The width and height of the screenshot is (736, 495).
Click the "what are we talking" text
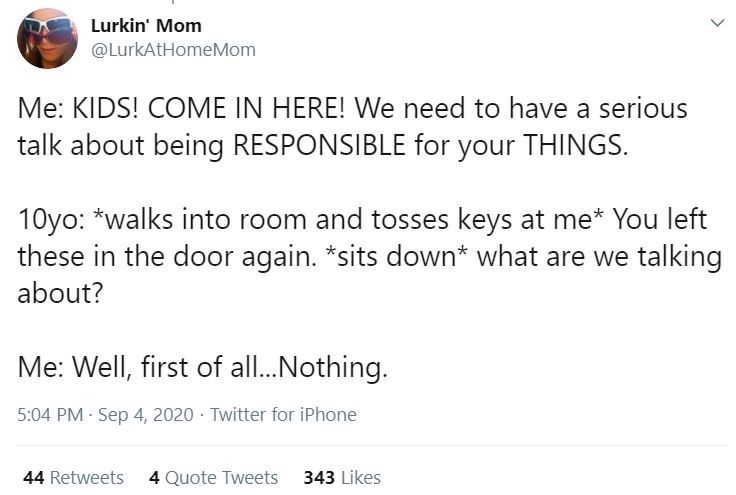tap(600, 257)
